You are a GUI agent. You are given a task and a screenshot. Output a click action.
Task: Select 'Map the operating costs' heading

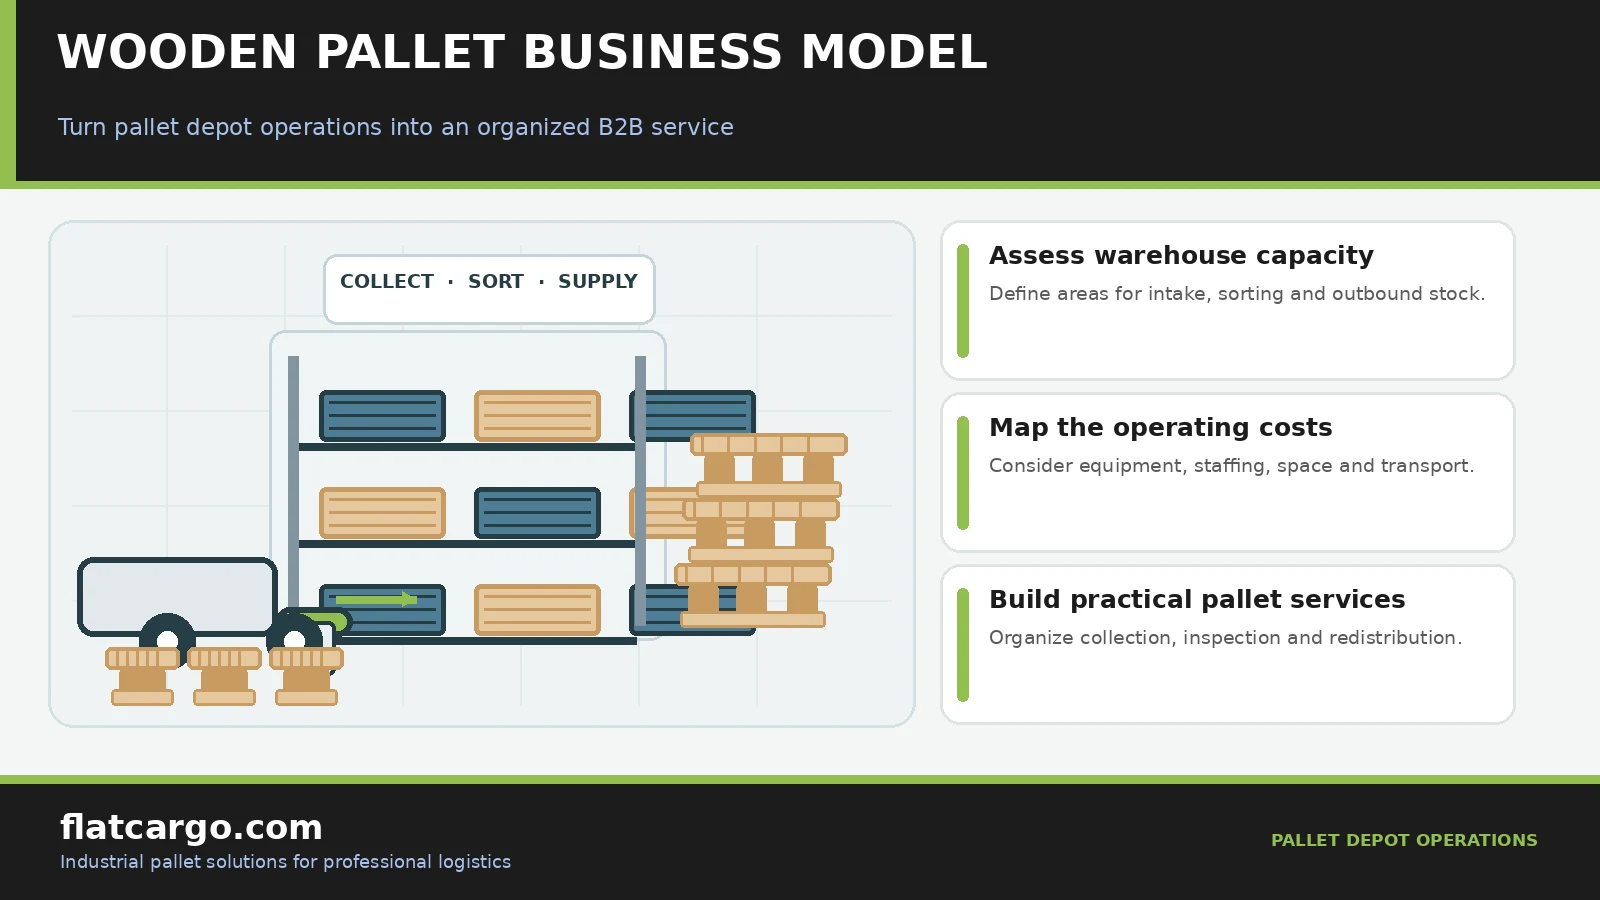tap(1160, 428)
